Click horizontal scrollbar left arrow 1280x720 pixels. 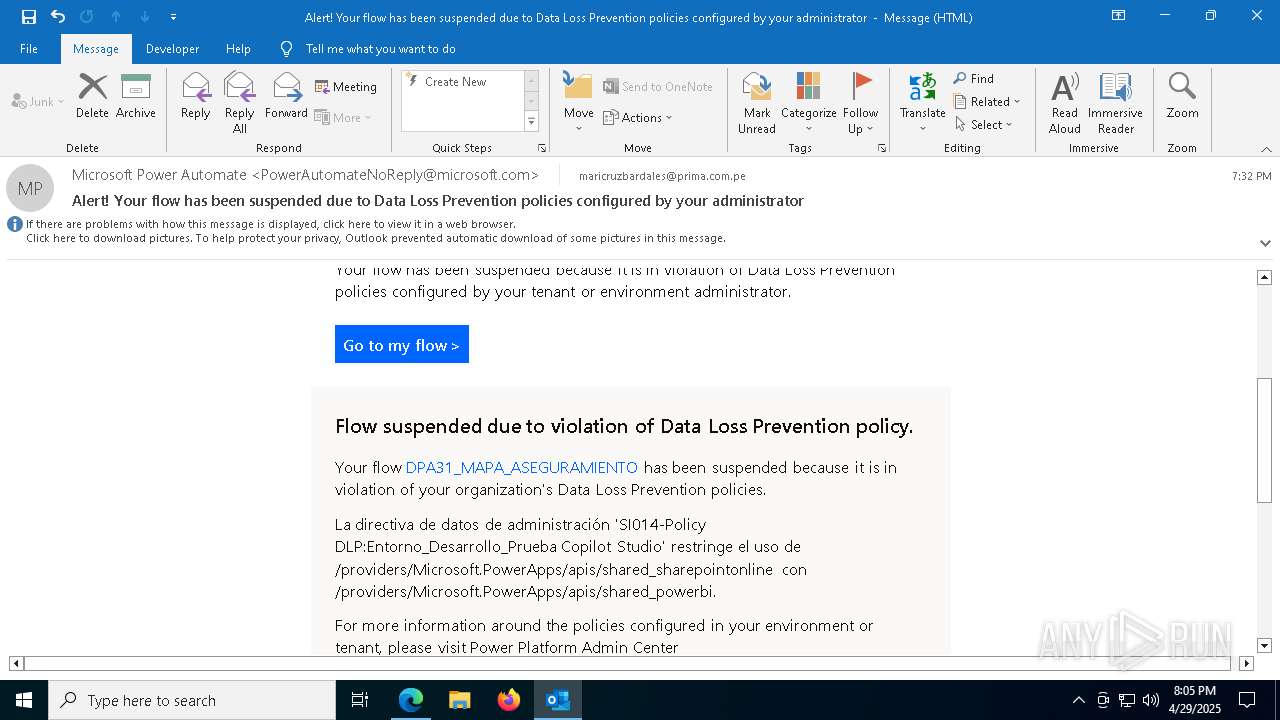(16, 663)
